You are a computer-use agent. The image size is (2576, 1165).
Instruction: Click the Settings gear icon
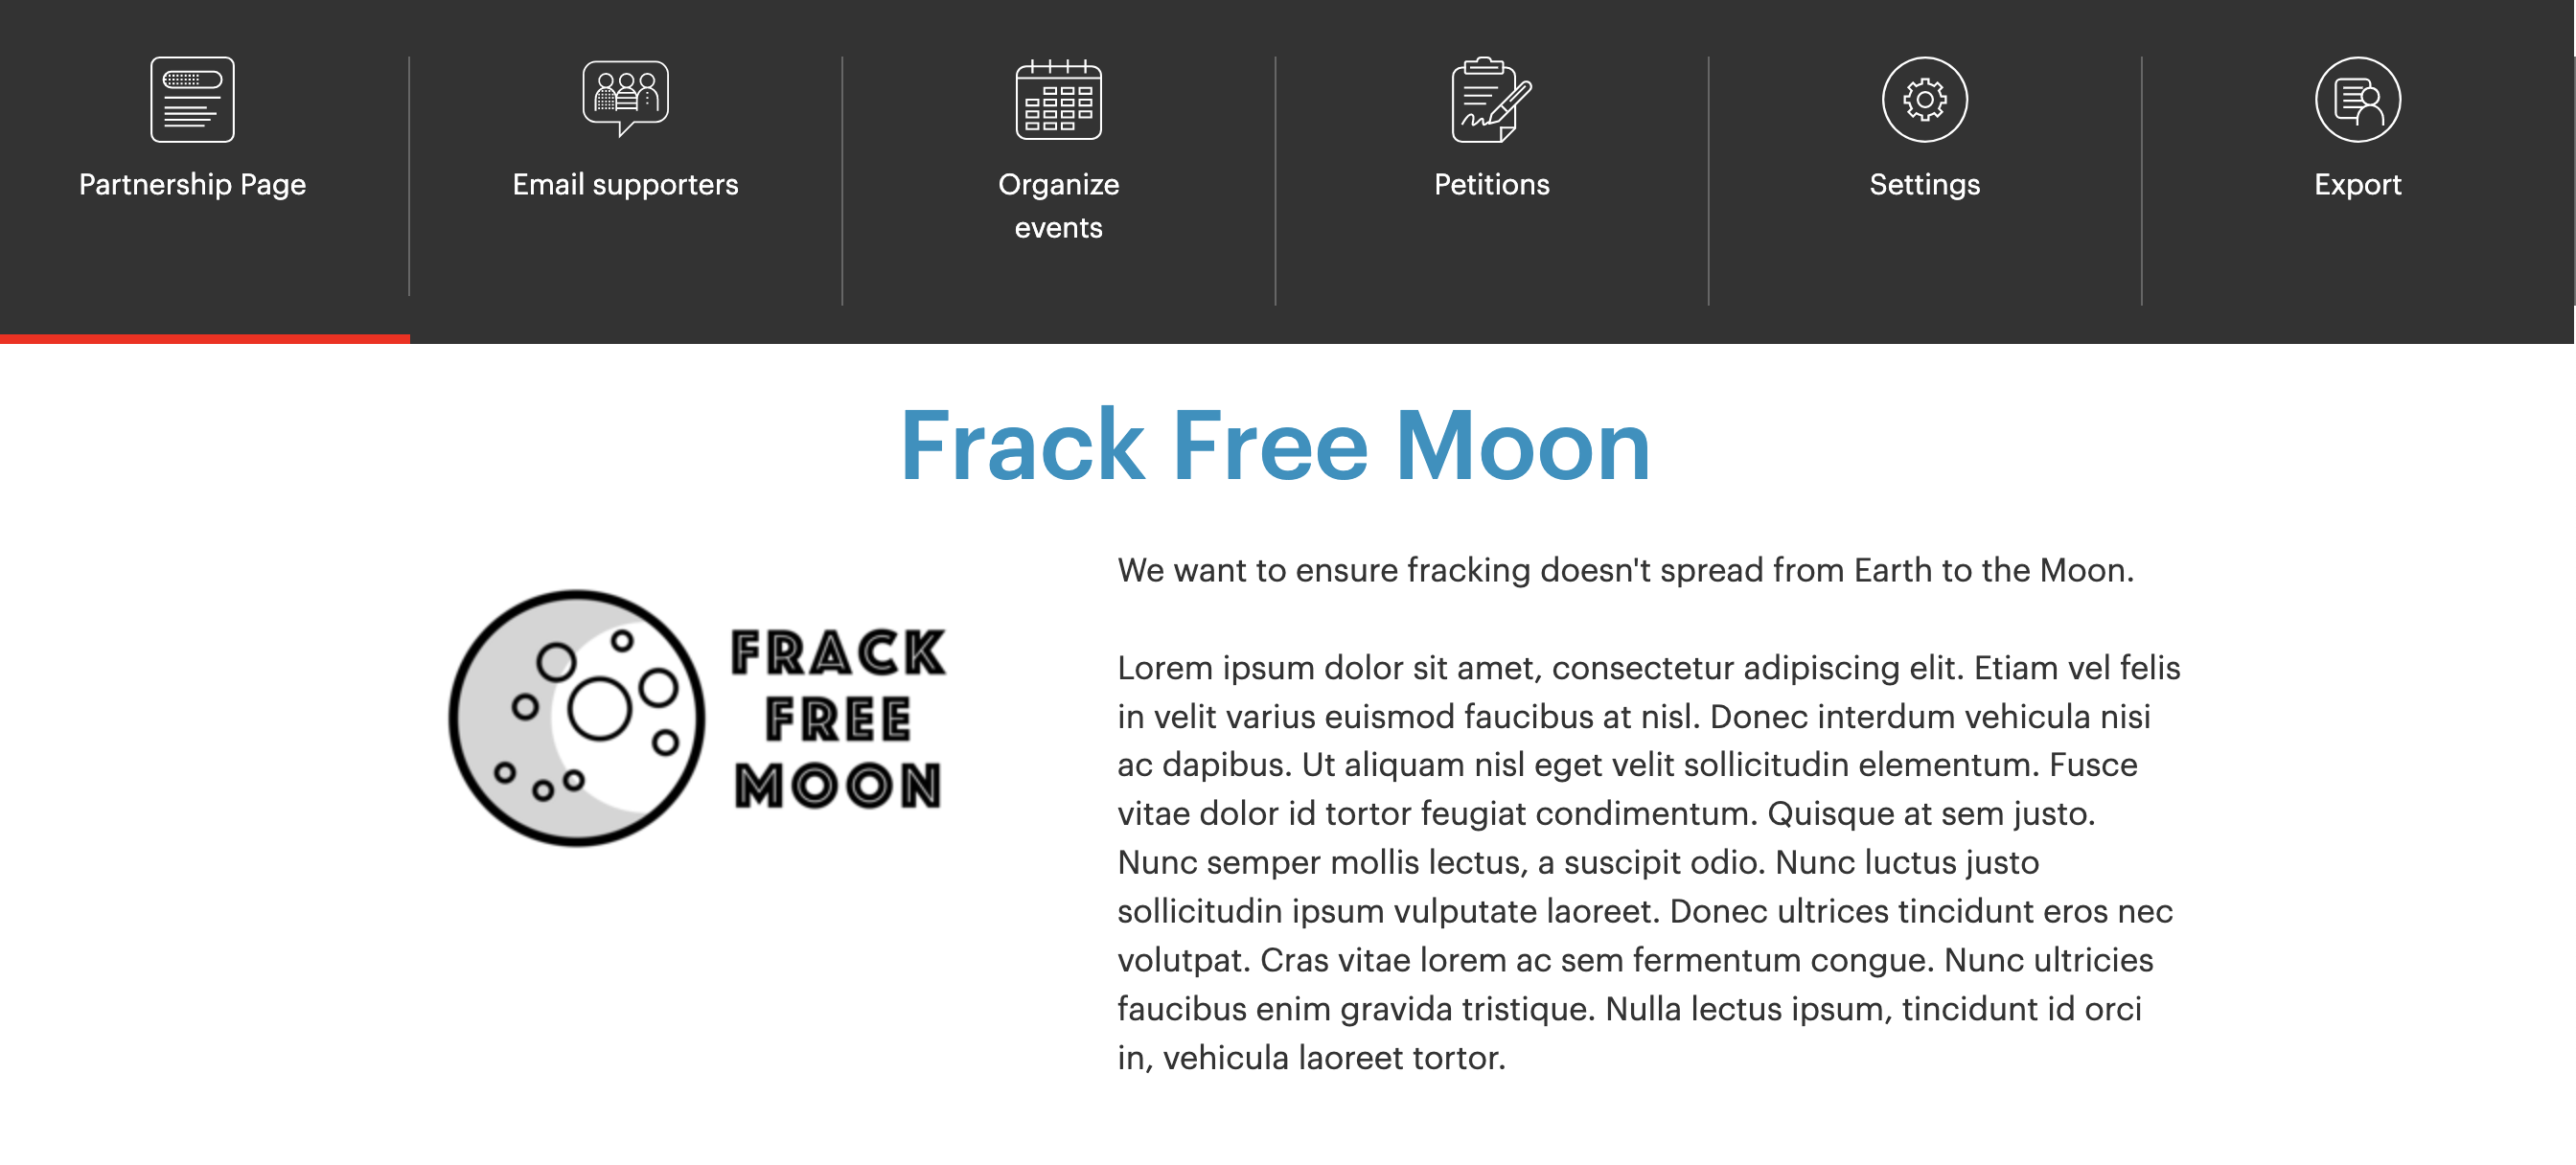(1924, 99)
